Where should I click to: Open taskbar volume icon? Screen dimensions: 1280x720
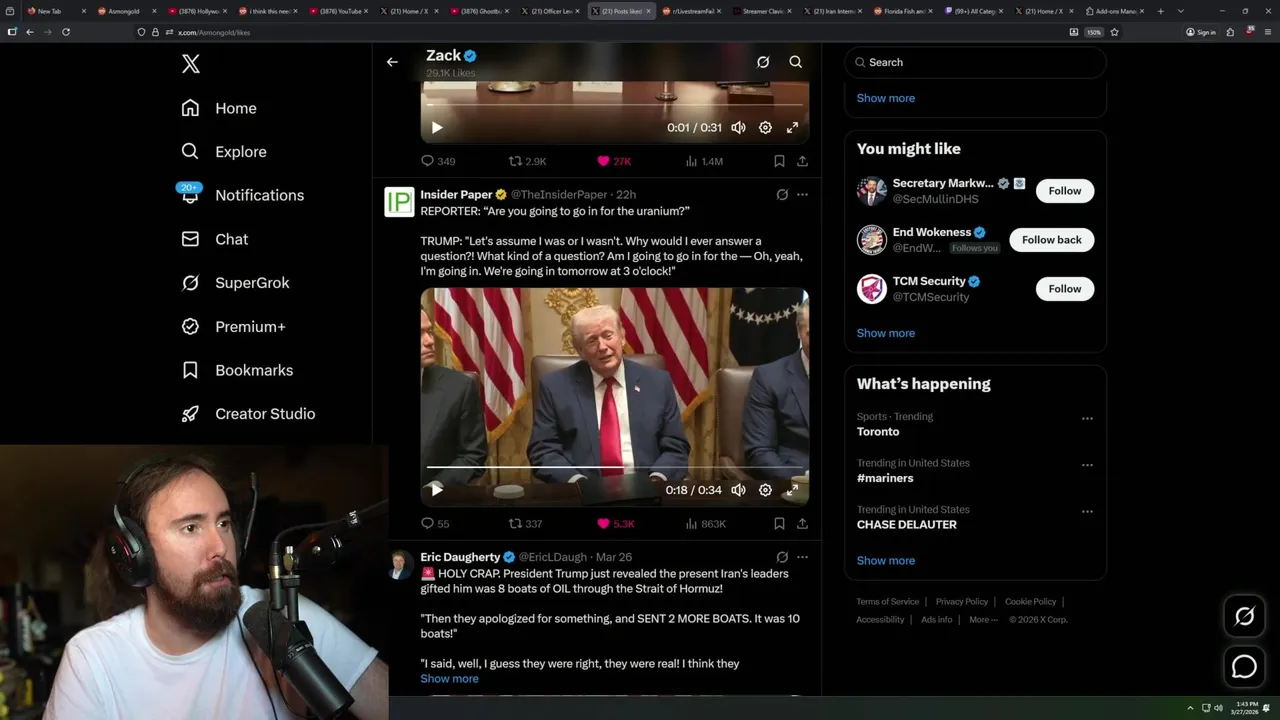click(1218, 708)
